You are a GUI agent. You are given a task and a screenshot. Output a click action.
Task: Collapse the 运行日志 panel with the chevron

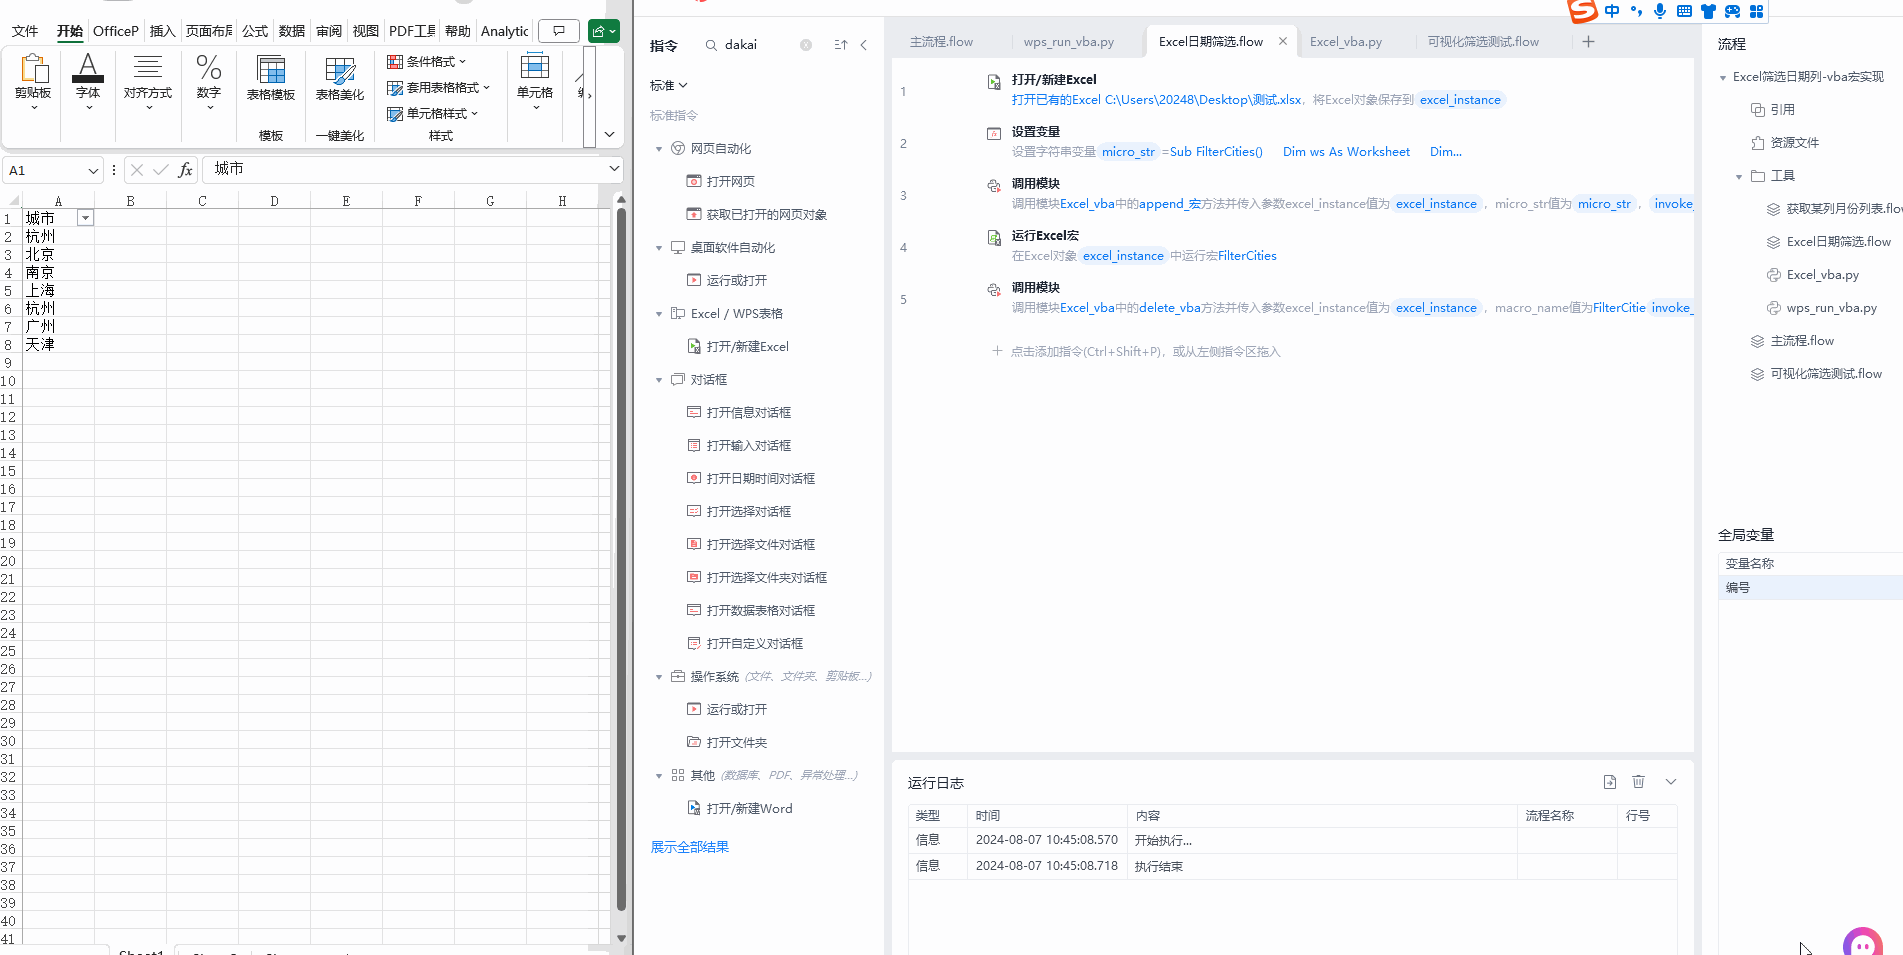tap(1671, 782)
